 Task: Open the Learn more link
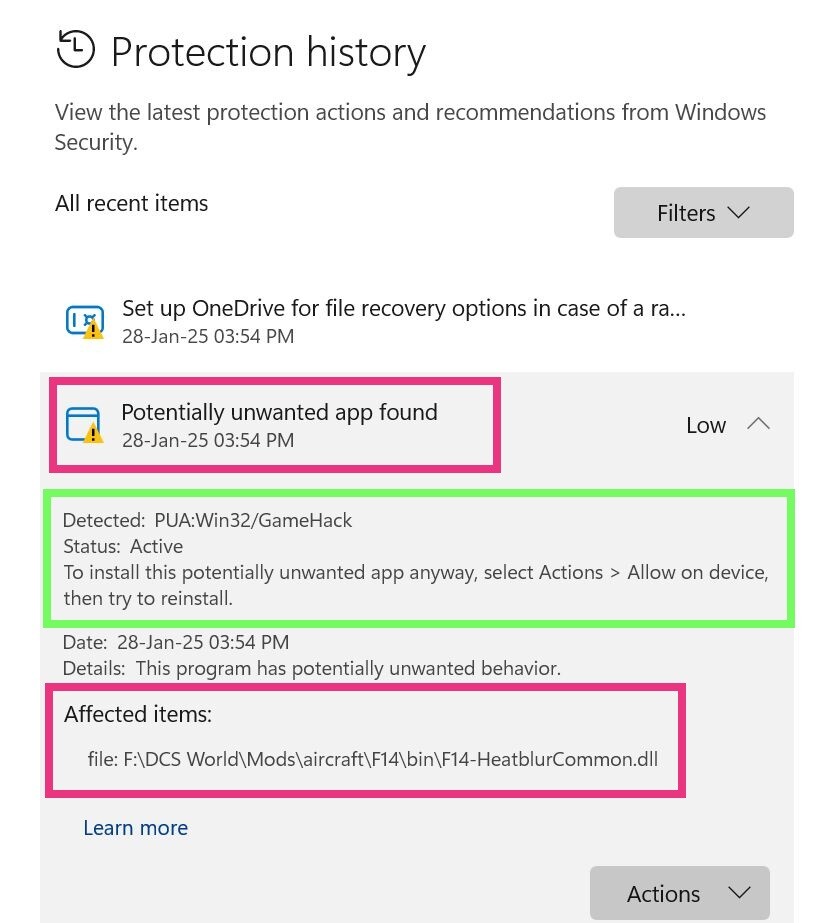[135, 828]
